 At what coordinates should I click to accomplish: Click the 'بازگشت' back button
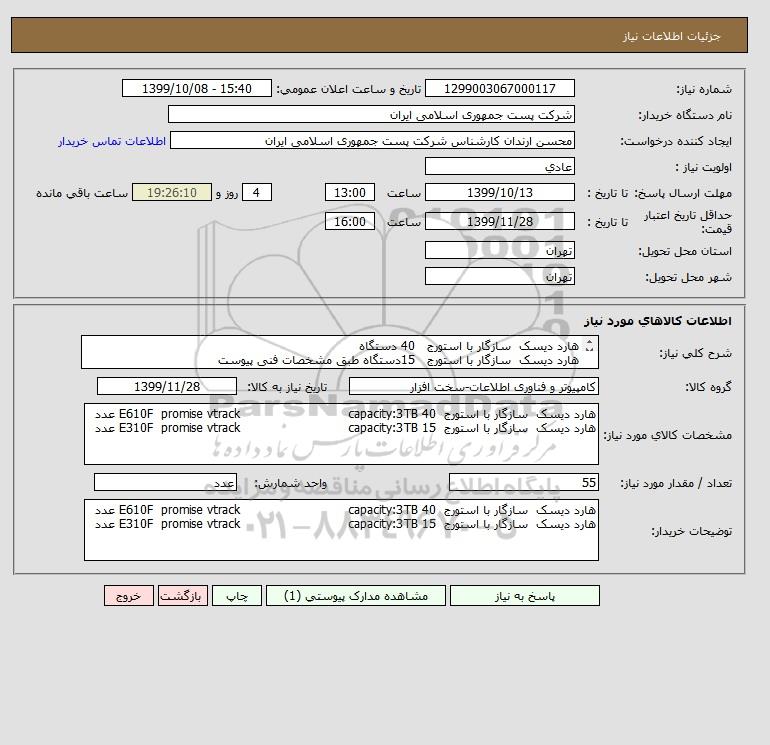click(183, 596)
